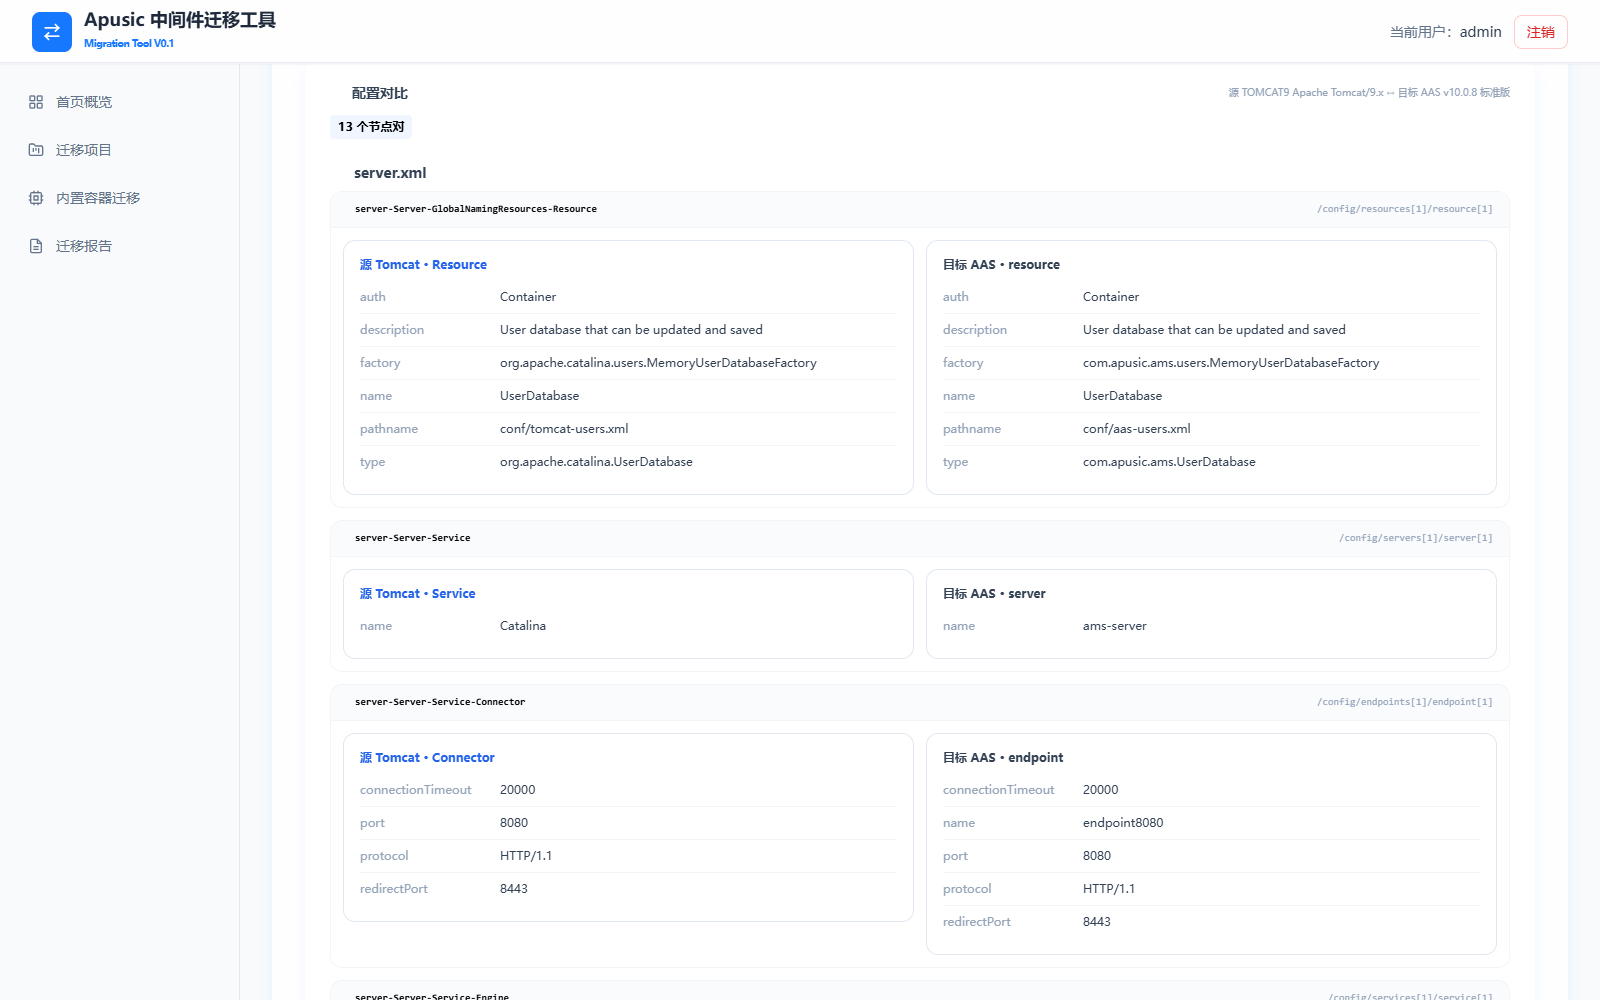Click the /config/resources[1]/resource[1] path
This screenshot has width=1600, height=1000.
(x=1405, y=209)
